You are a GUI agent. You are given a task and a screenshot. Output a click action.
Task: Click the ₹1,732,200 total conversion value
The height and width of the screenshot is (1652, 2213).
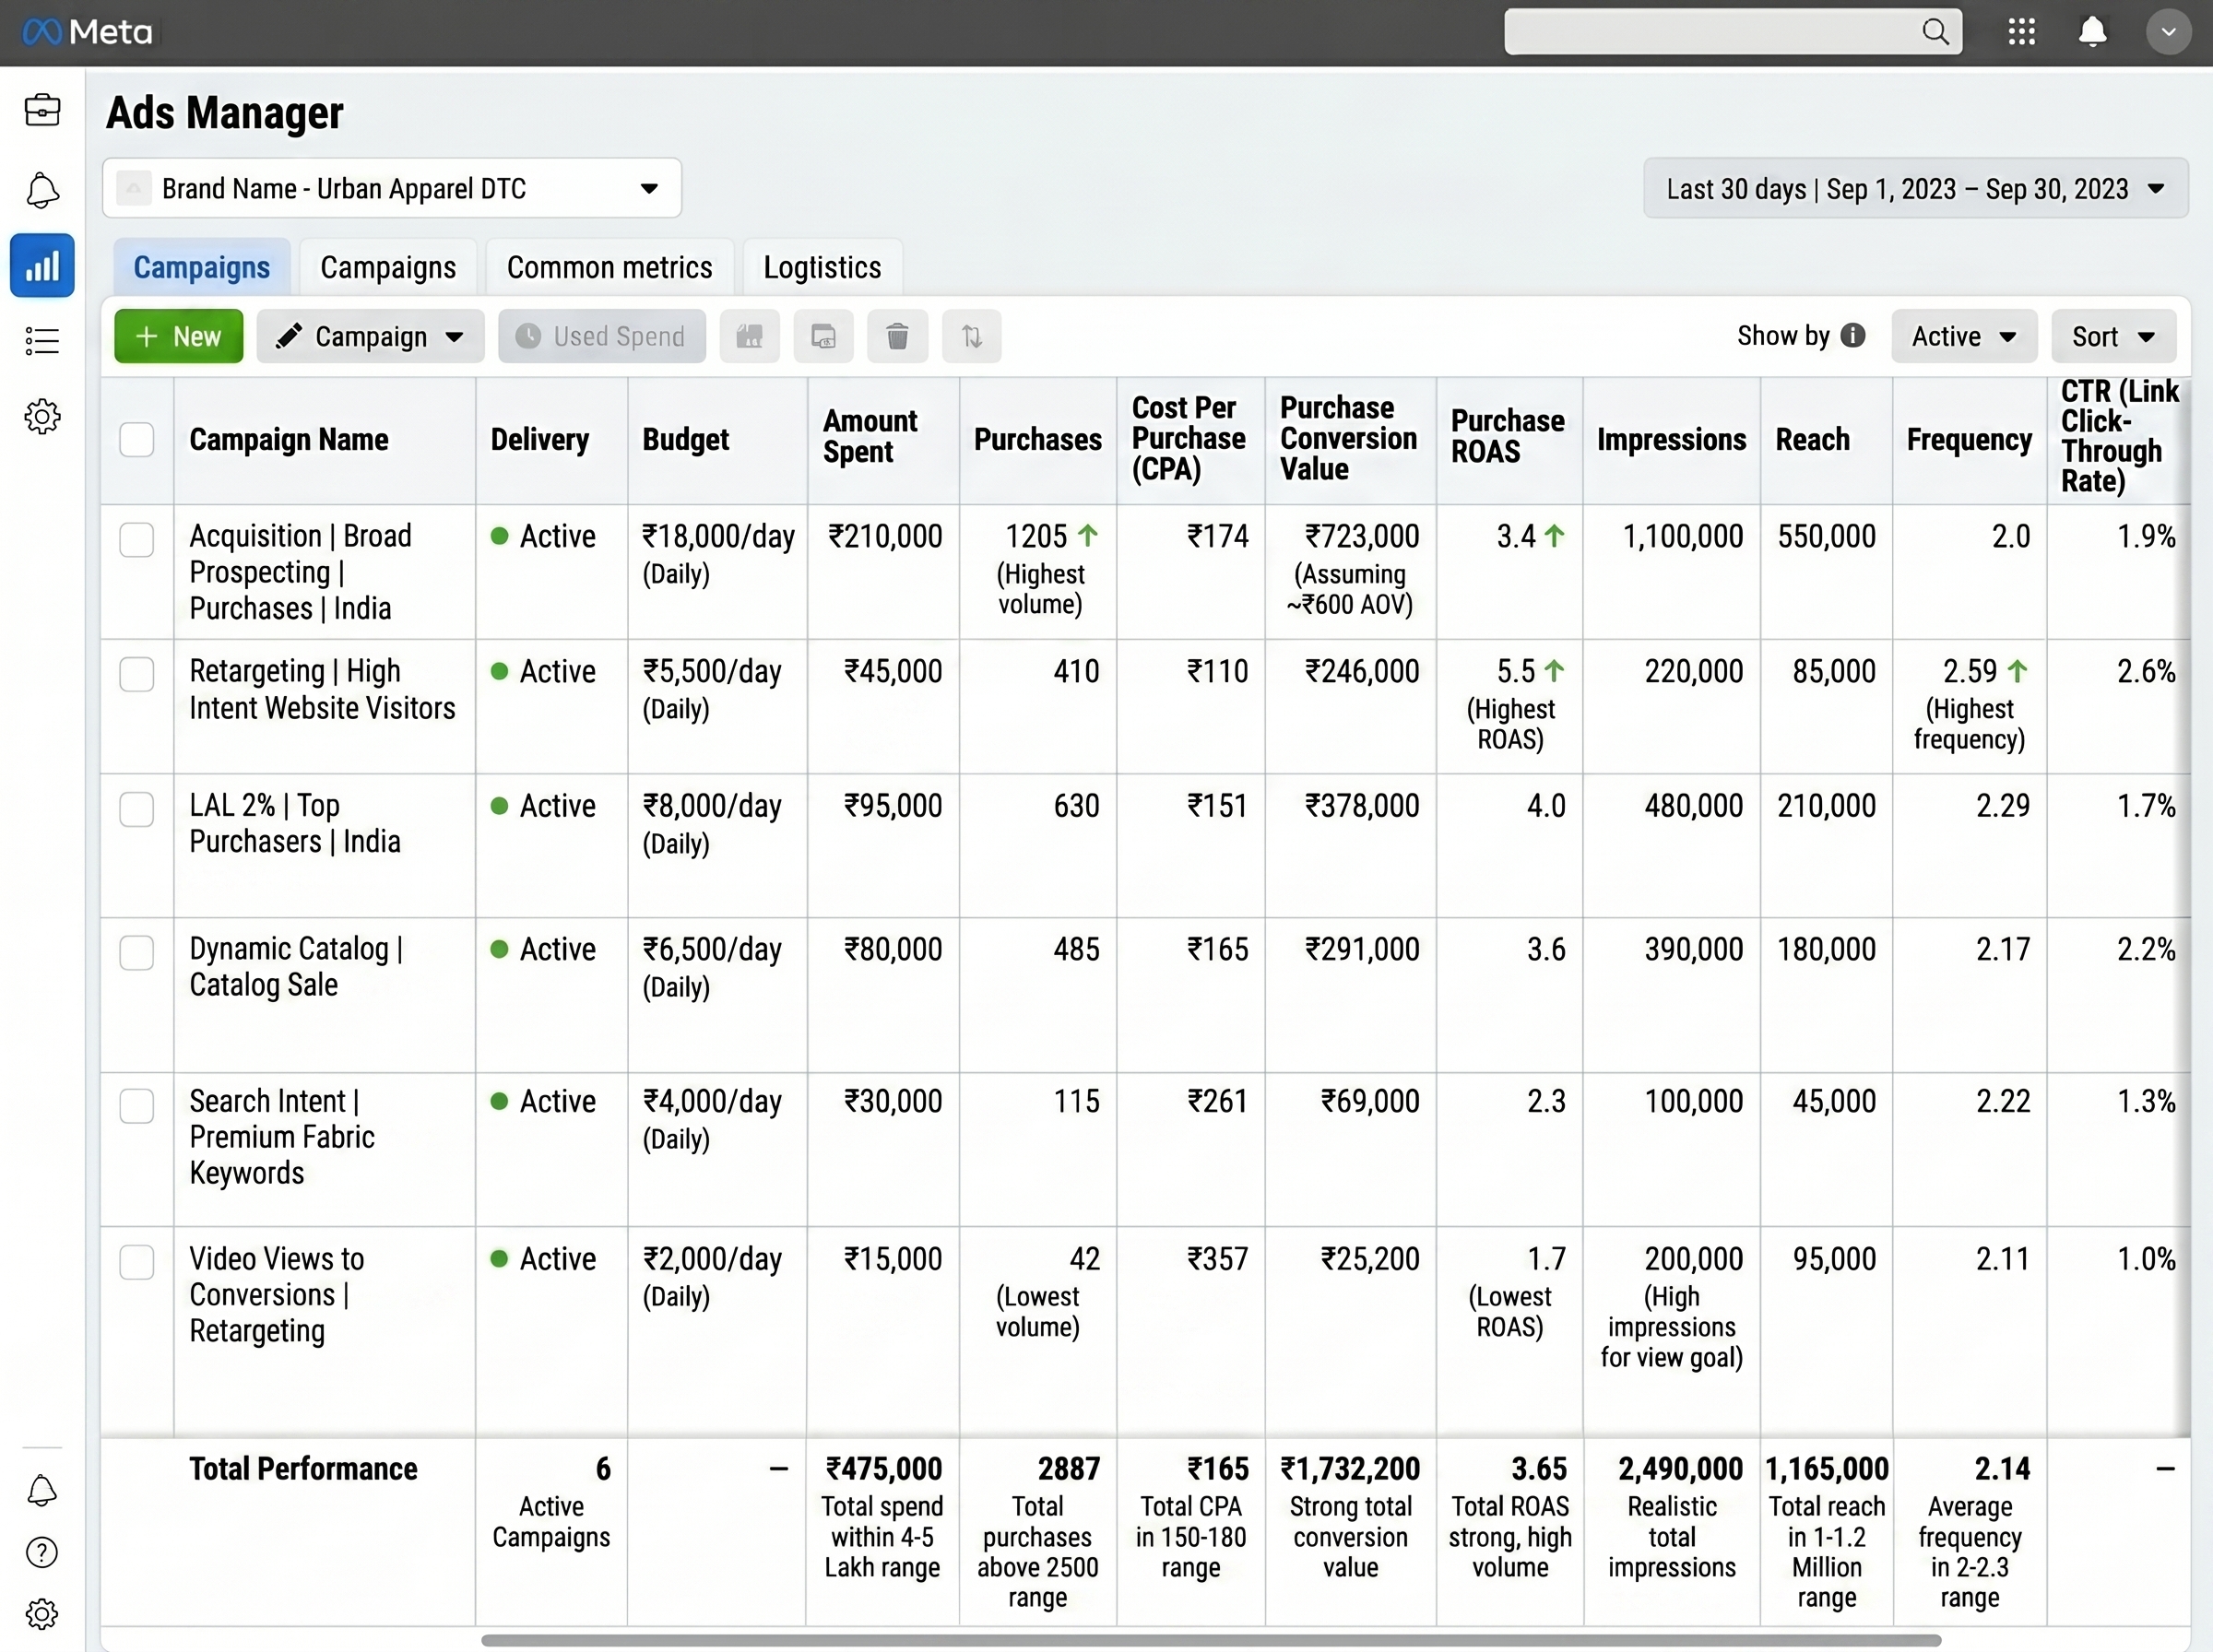[x=1350, y=1469]
